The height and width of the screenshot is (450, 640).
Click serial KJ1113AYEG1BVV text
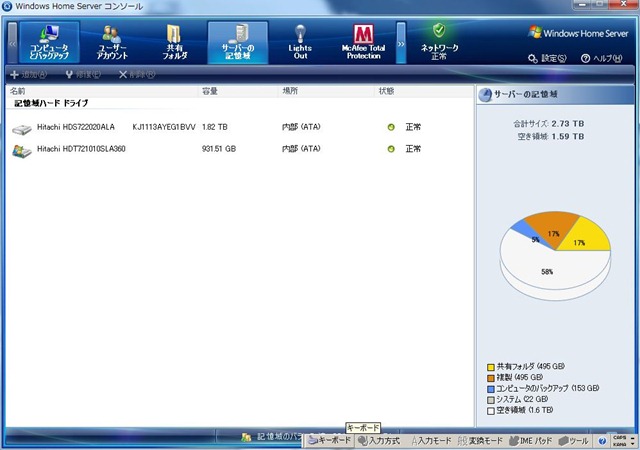tap(164, 127)
